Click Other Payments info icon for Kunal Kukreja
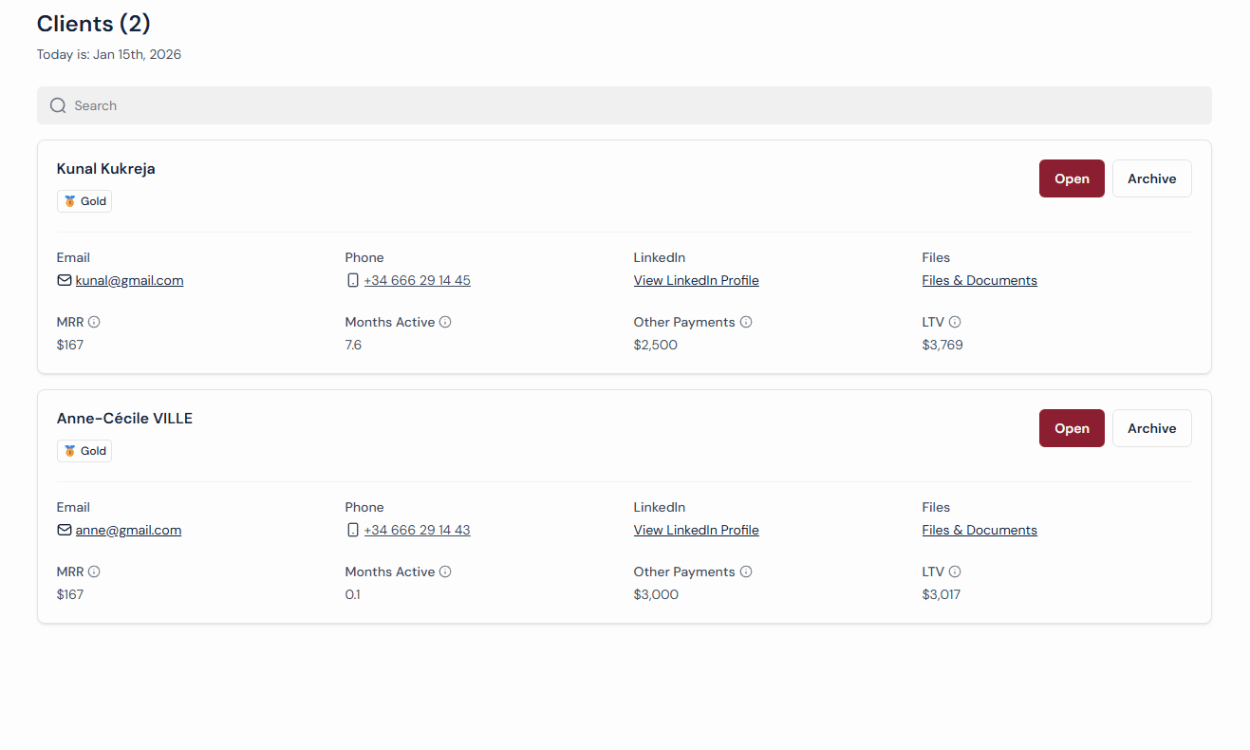This screenshot has width=1250, height=750. 746,322
